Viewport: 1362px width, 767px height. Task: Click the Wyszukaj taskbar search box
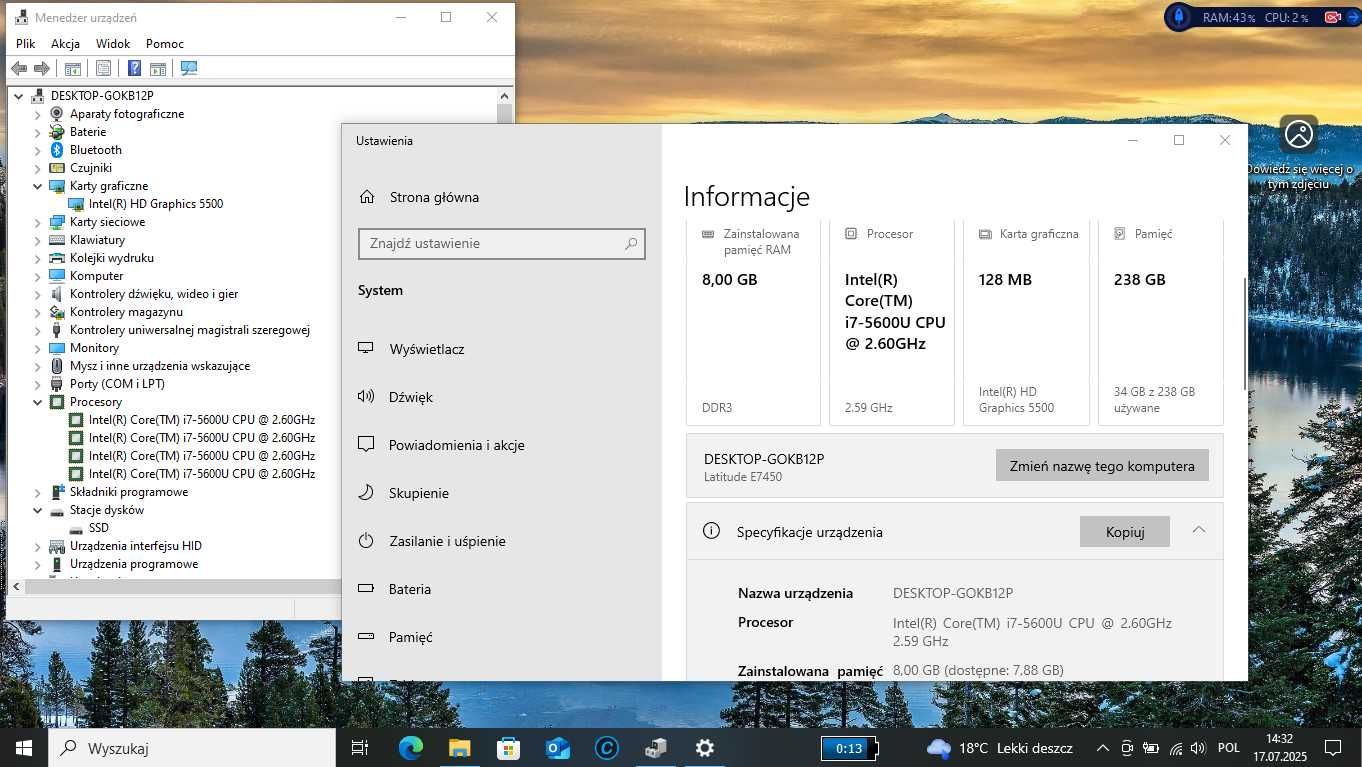192,748
